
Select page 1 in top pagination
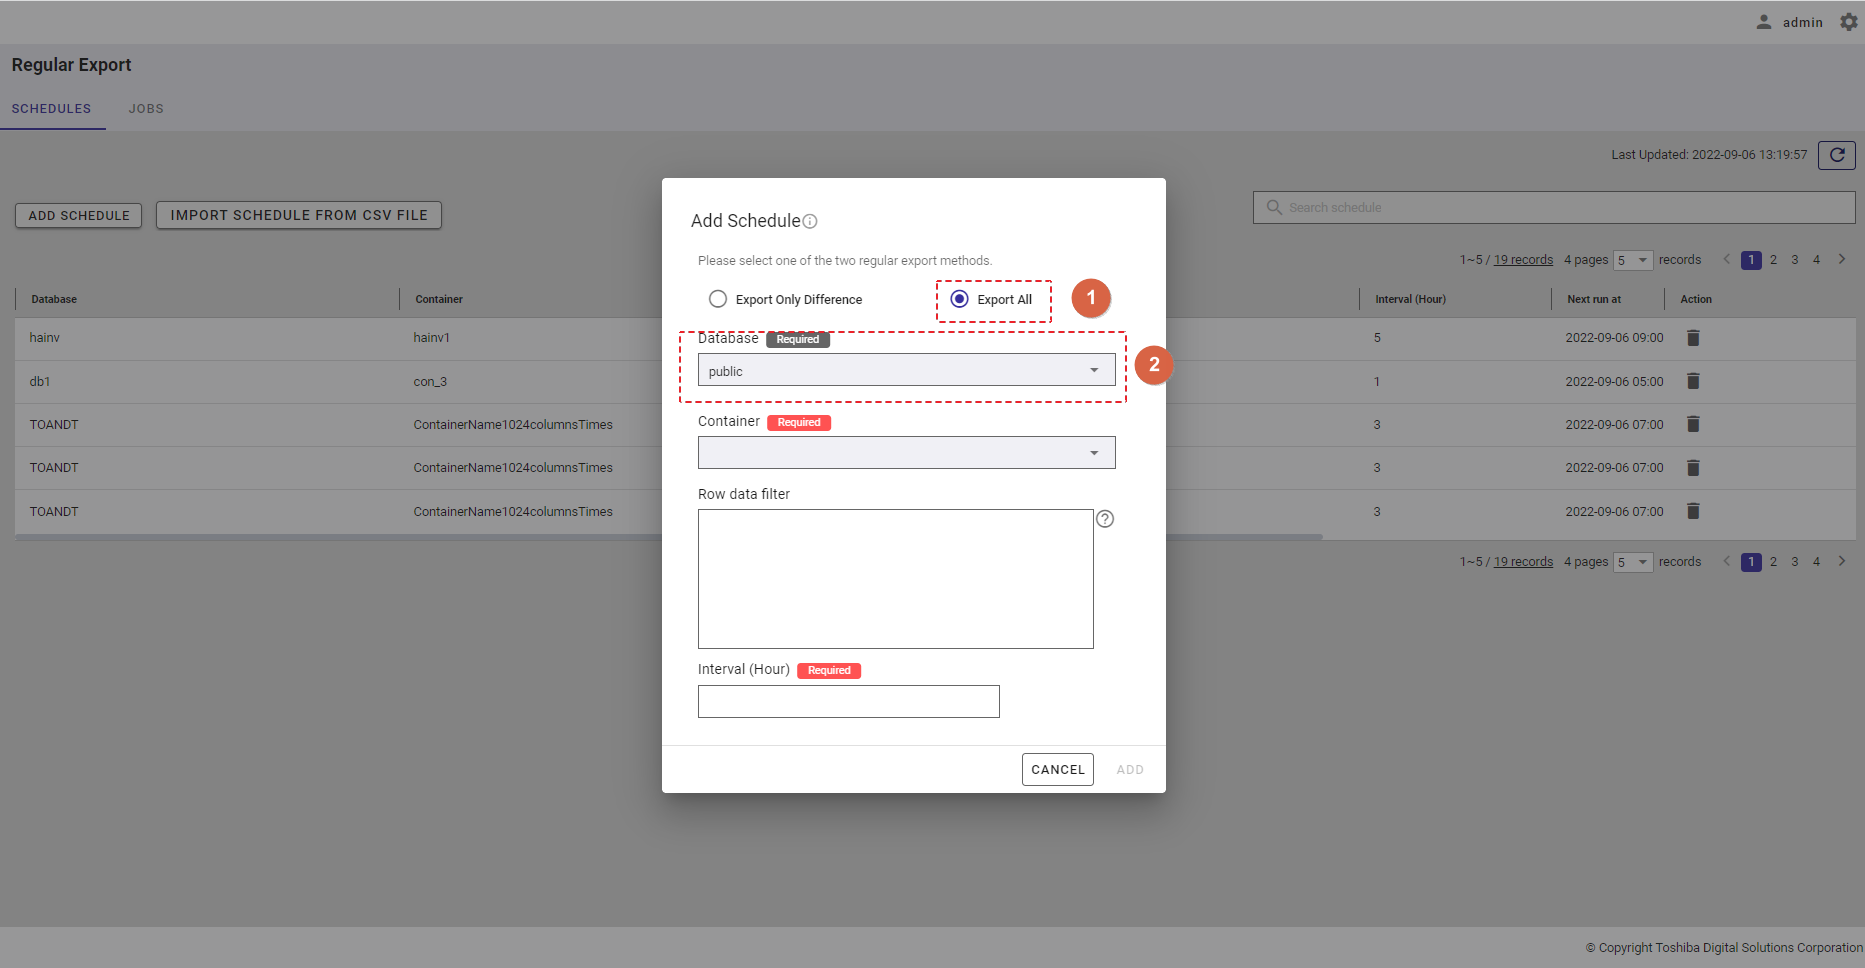[x=1751, y=260]
